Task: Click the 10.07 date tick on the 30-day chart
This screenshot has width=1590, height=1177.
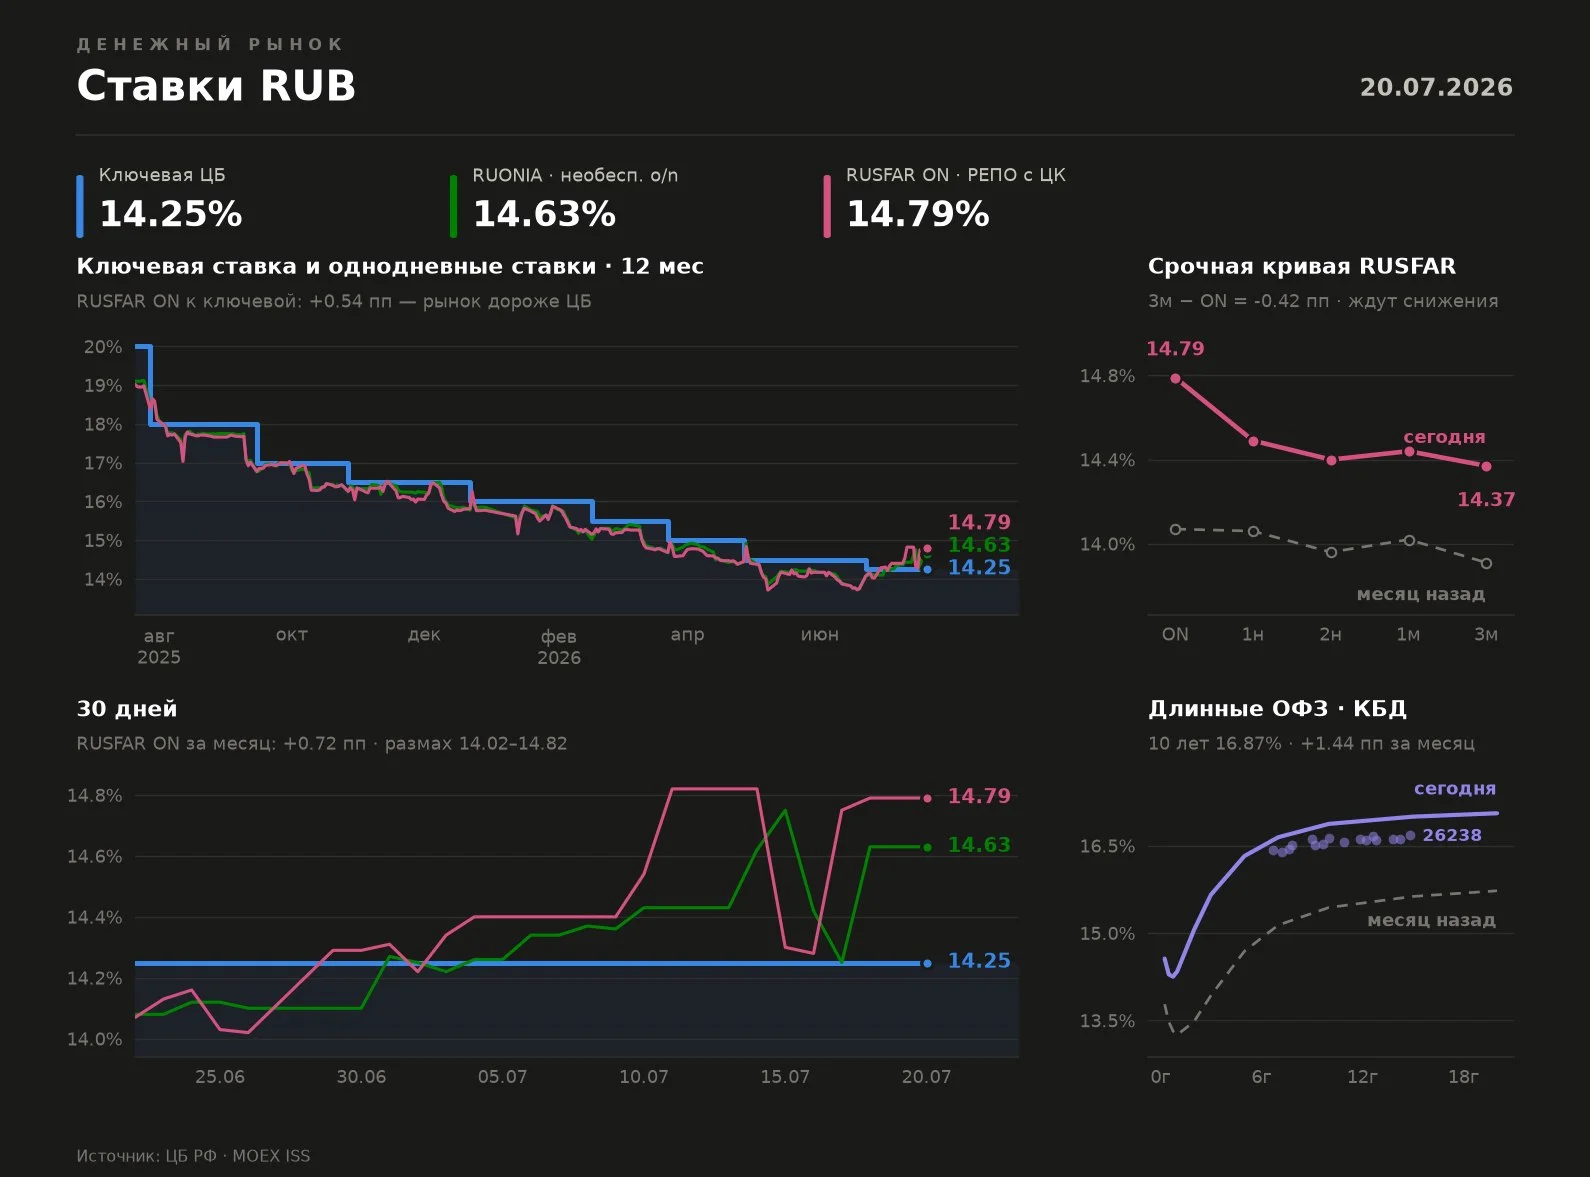Action: (x=644, y=1076)
